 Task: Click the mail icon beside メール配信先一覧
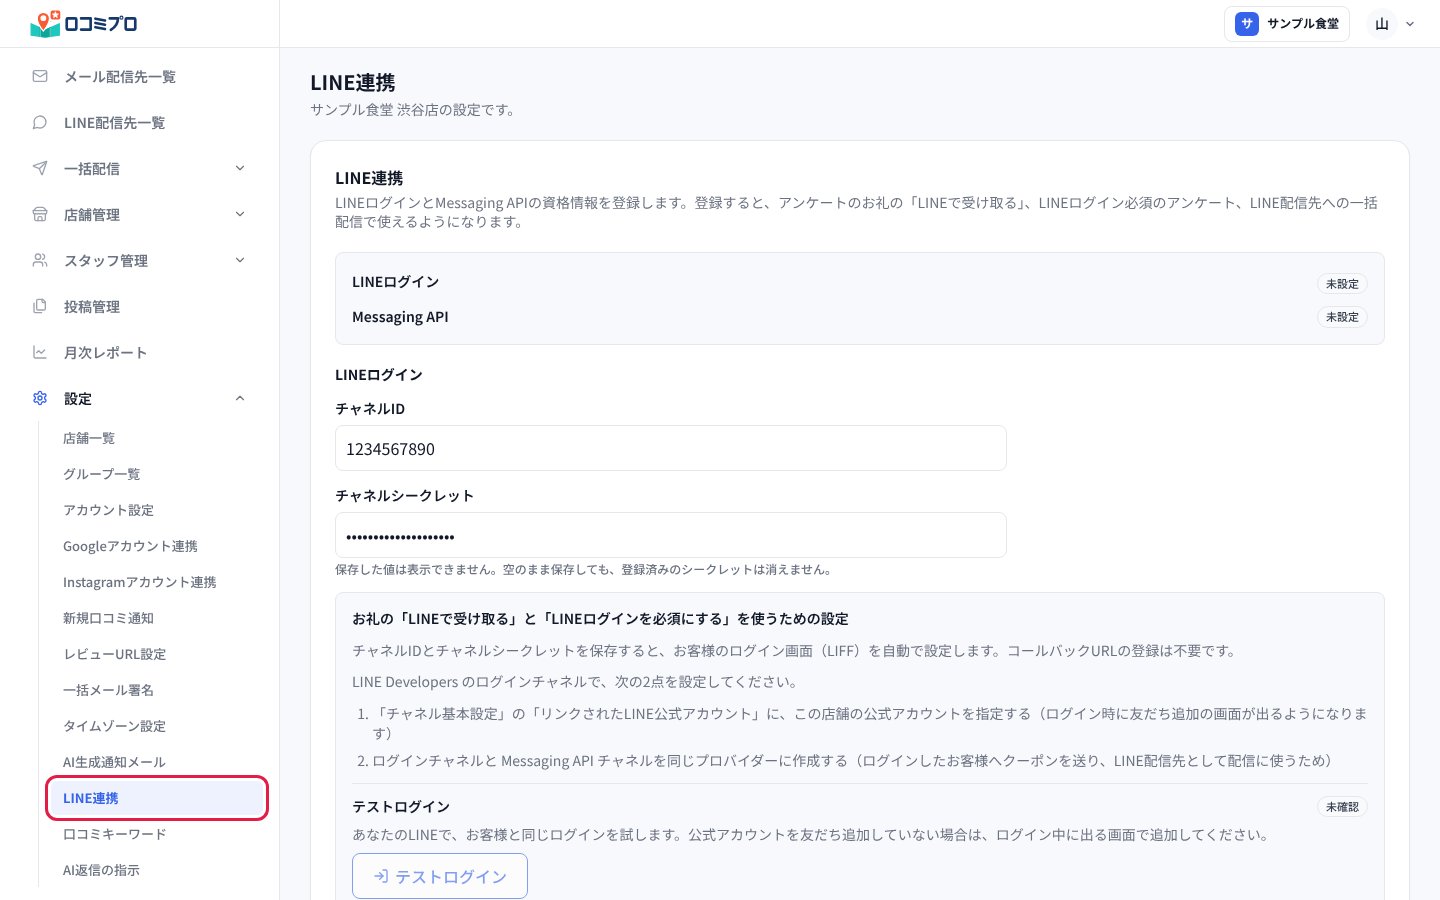coord(40,76)
